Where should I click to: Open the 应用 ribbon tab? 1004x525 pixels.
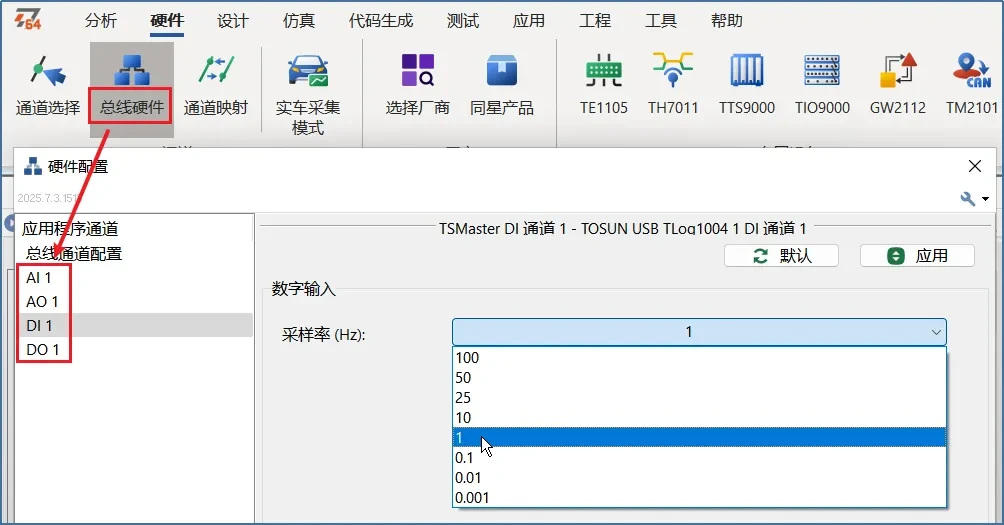(x=529, y=20)
